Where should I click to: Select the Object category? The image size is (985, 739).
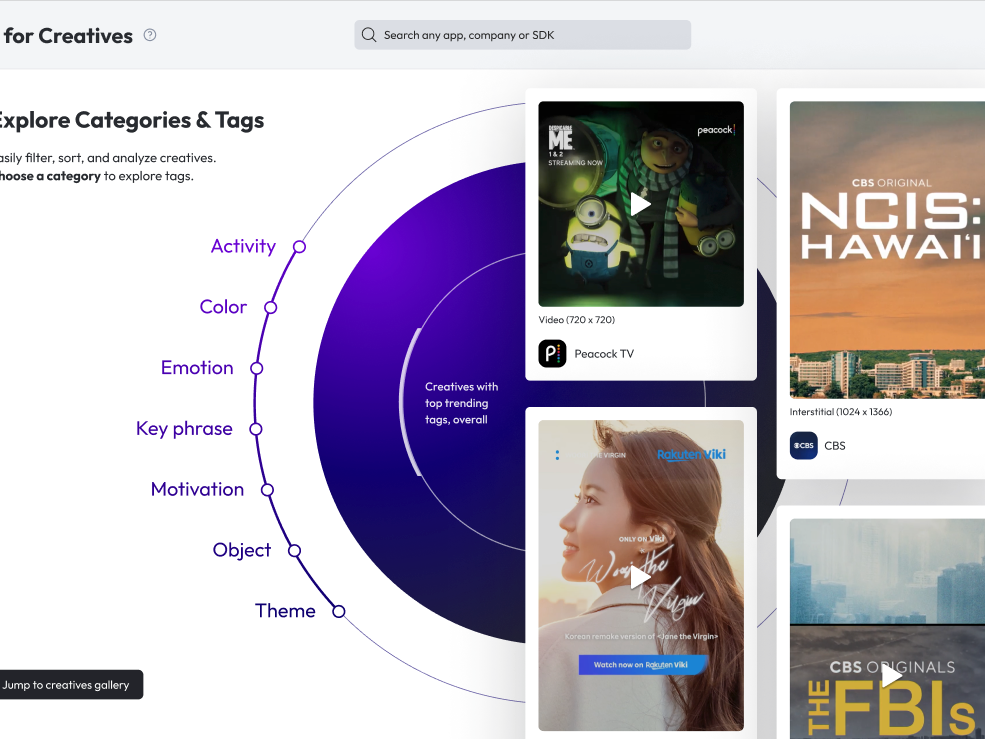pos(242,550)
